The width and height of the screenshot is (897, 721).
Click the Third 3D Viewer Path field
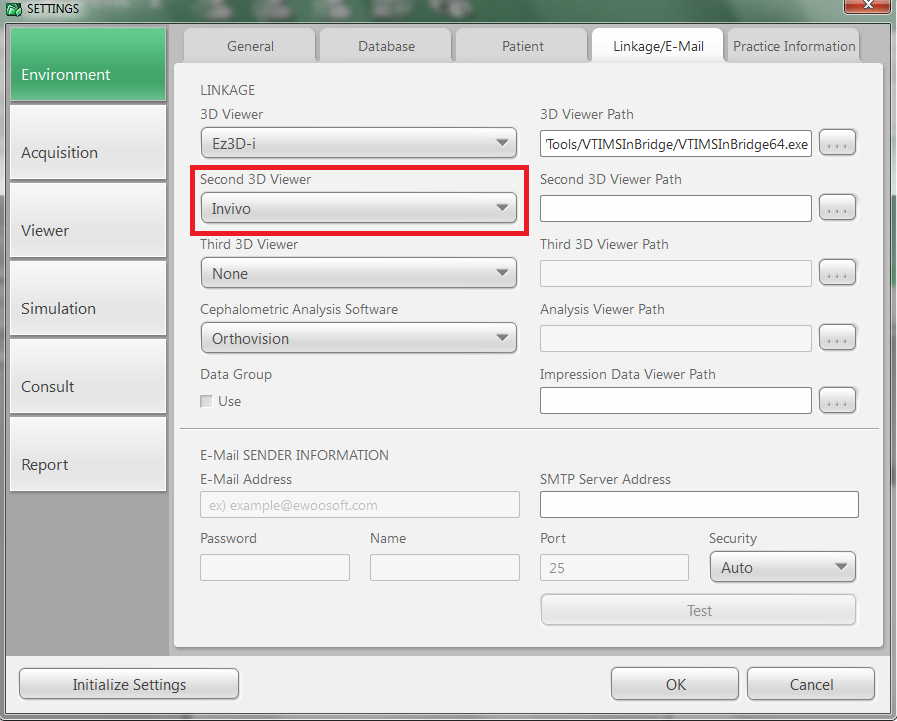(x=676, y=273)
